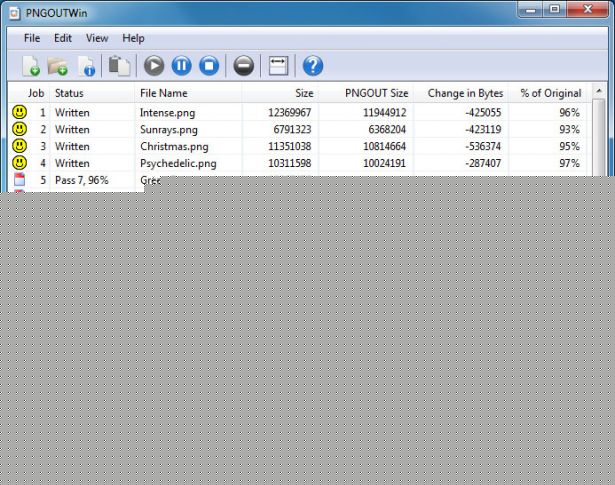Click the scrollbar up arrow
This screenshot has width=615, height=485.
[x=599, y=91]
